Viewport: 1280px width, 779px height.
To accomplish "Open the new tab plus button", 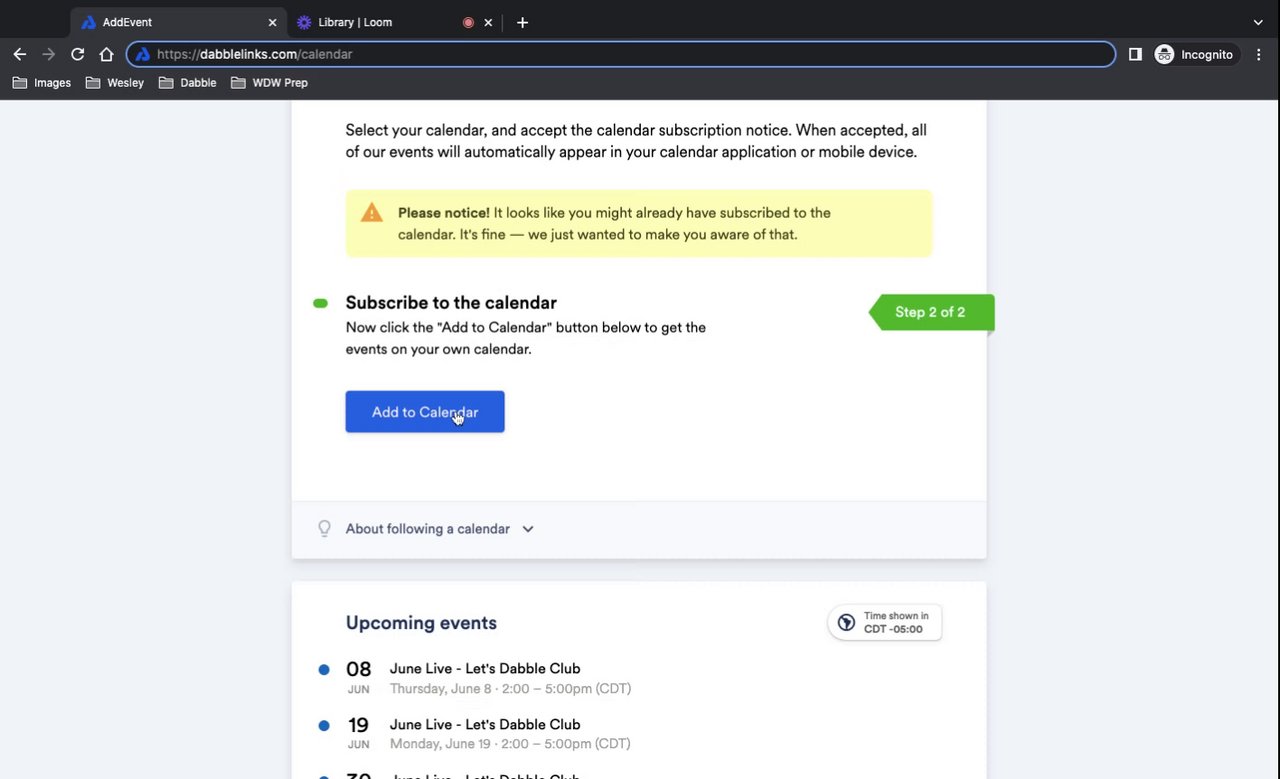I will click(x=522, y=22).
